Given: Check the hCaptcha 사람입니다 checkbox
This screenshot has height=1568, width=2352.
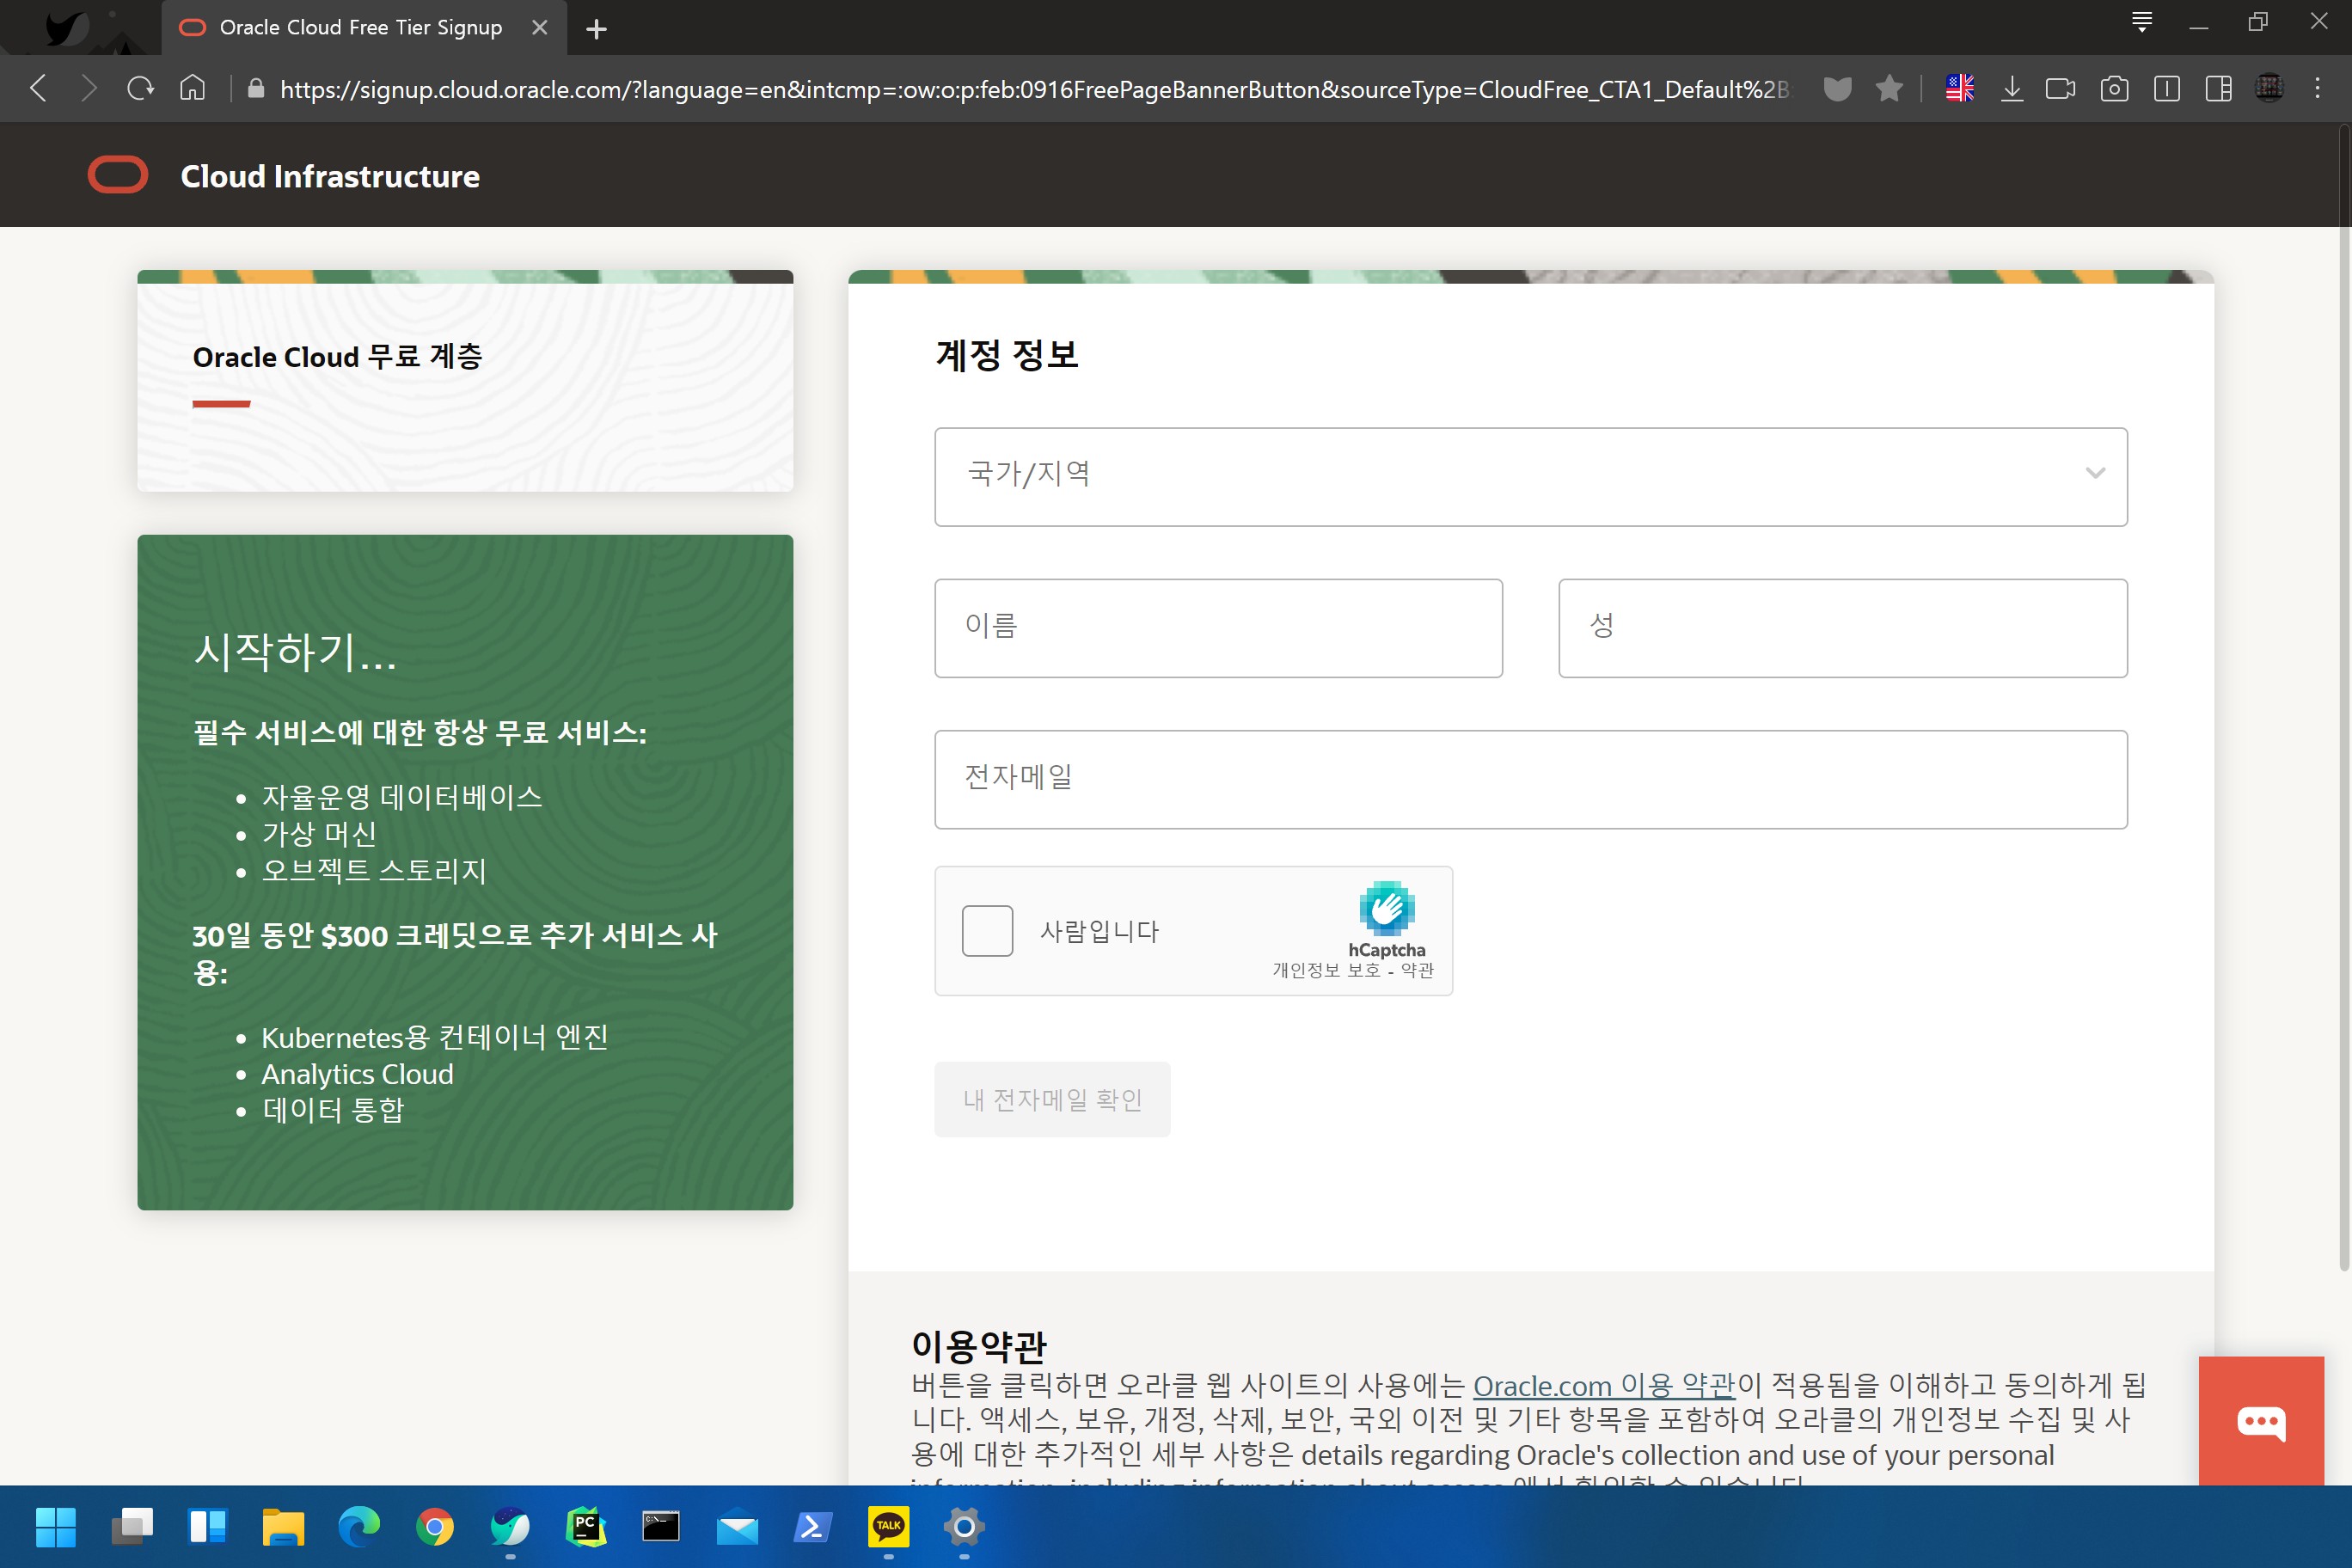Looking at the screenshot, I should (x=987, y=931).
